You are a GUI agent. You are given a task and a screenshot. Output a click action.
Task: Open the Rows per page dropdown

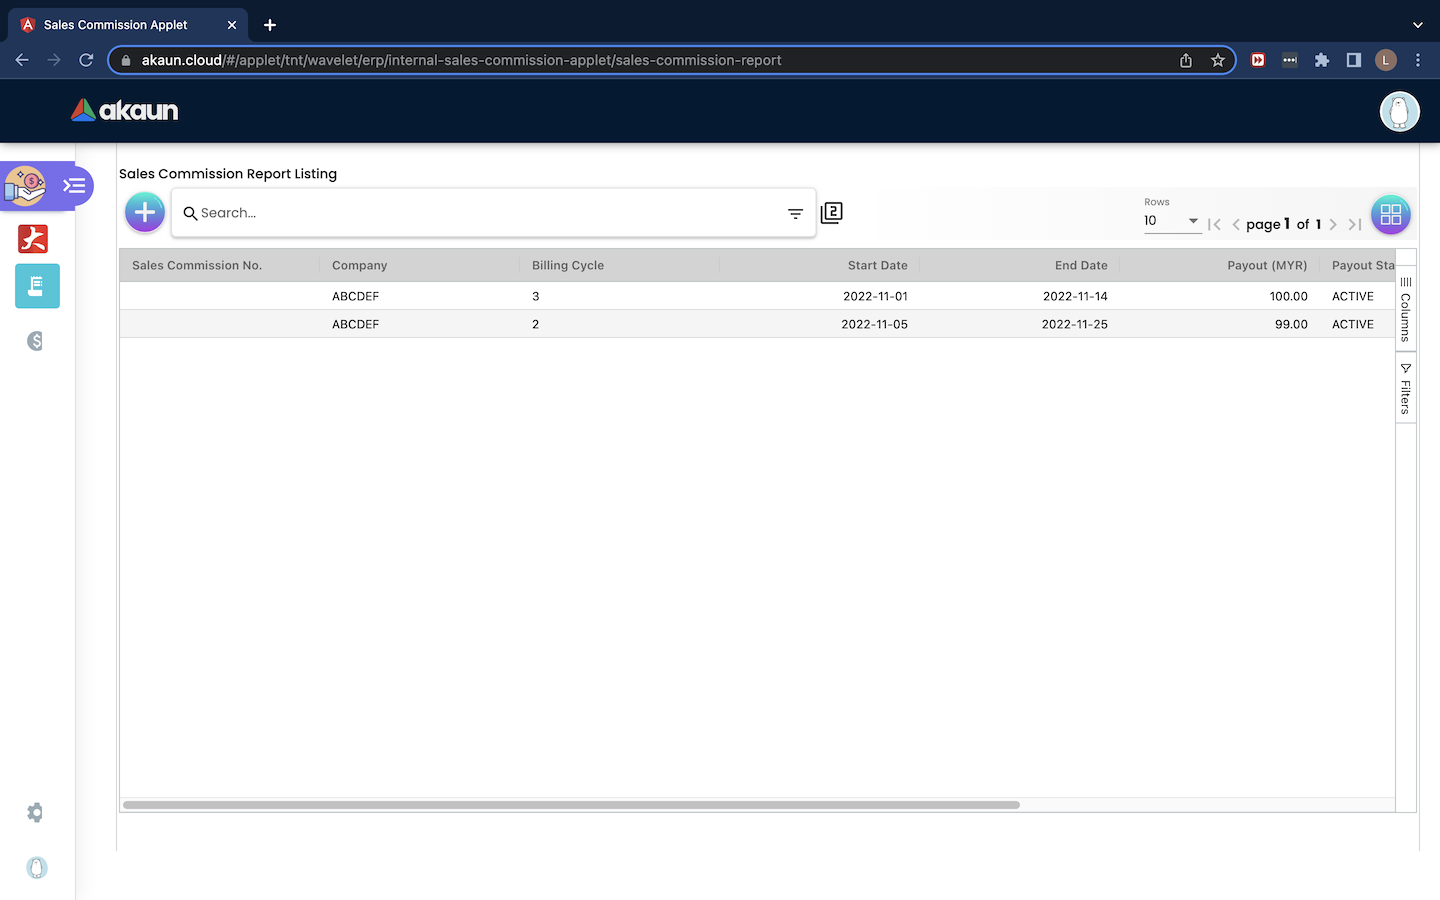click(1172, 221)
